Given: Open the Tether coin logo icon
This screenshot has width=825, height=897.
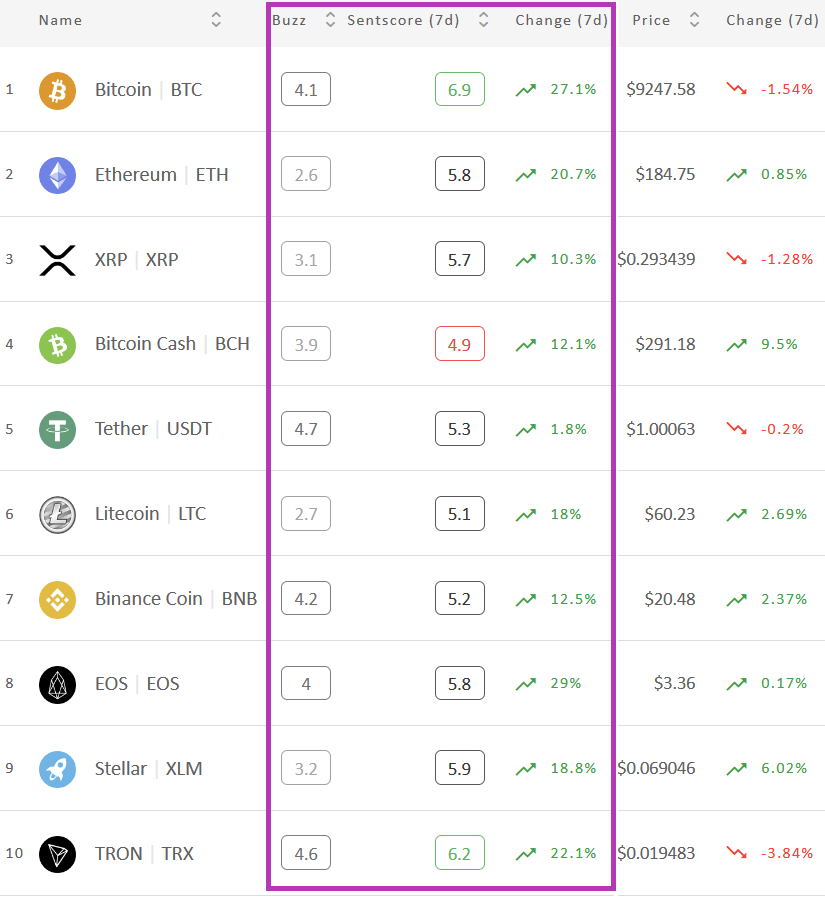Looking at the screenshot, I should pos(57,430).
